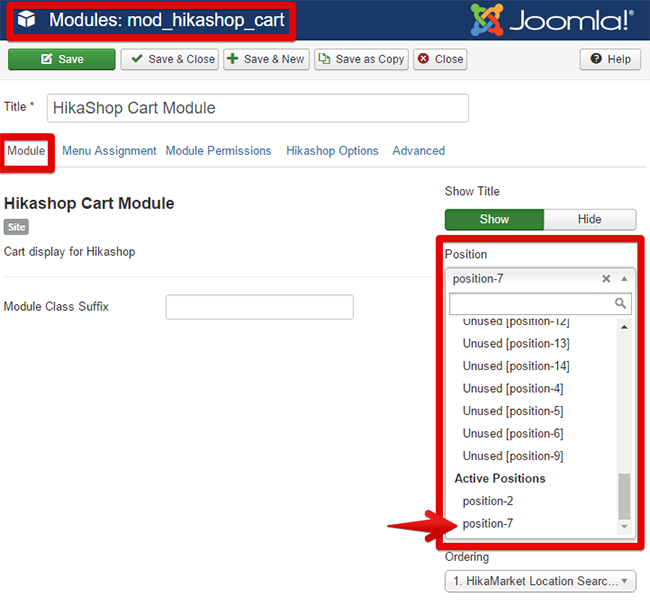Image resolution: width=650 pixels, height=605 pixels.
Task: Focus the Title input field
Action: 258,108
